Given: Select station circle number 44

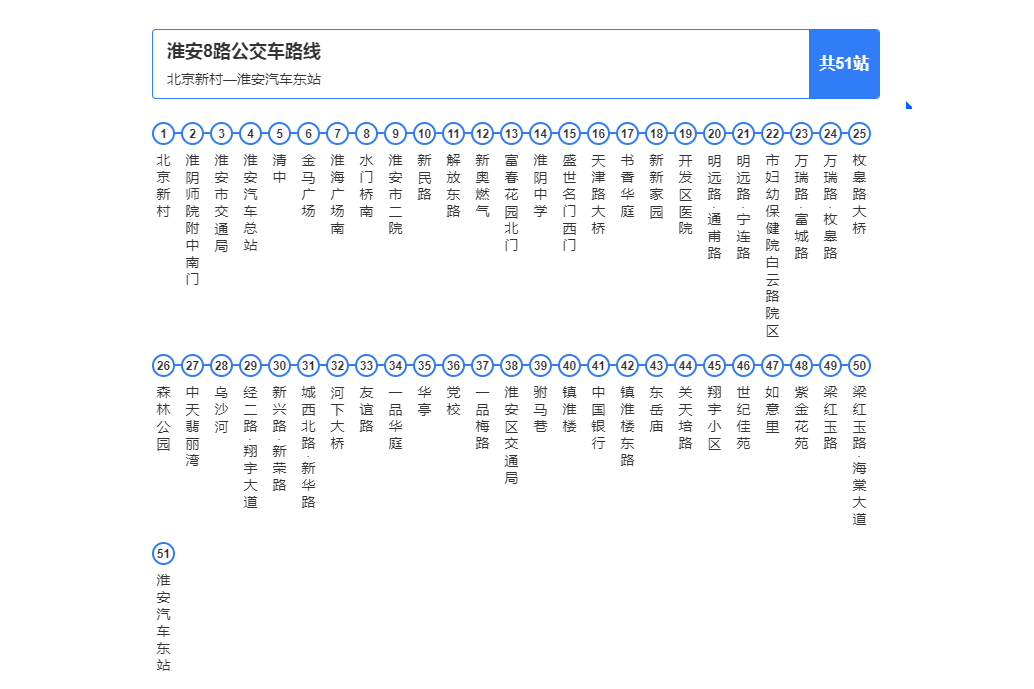Looking at the screenshot, I should pos(686,365).
